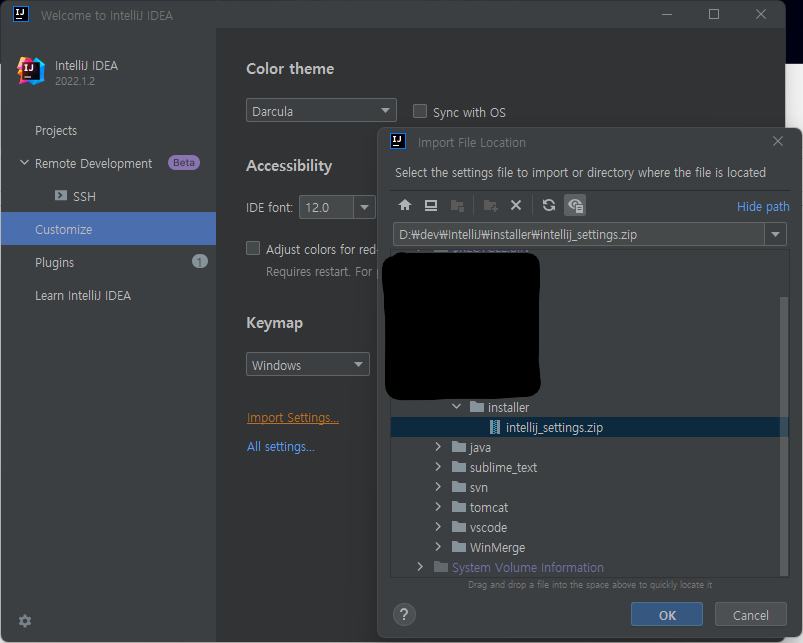This screenshot has width=803, height=643.
Task: Toggle show hidden files and directories icon
Action: [x=575, y=205]
